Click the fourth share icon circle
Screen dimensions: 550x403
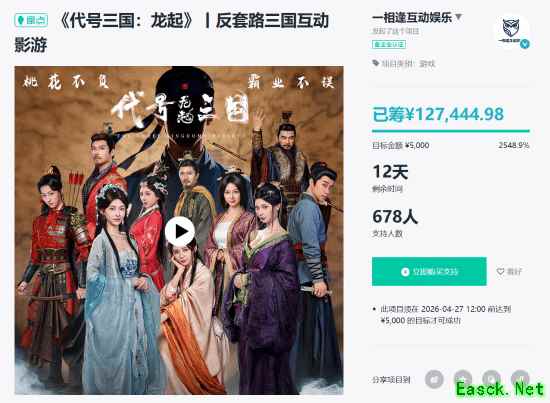[x=521, y=379]
